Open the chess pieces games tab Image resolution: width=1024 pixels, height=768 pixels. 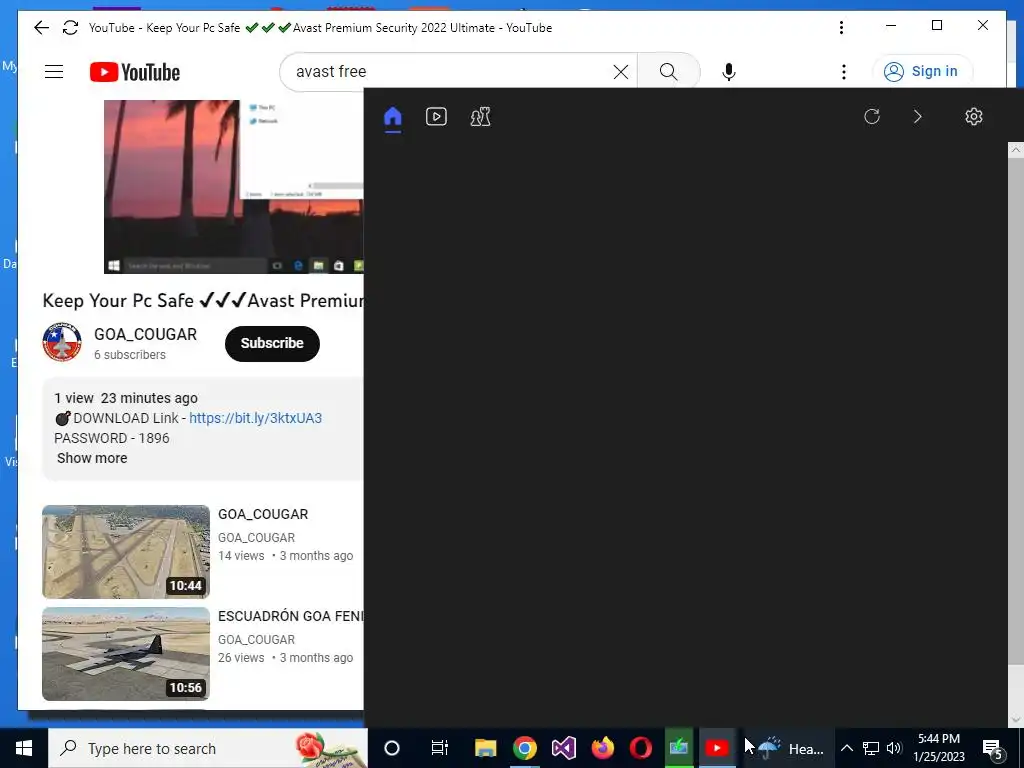click(481, 117)
